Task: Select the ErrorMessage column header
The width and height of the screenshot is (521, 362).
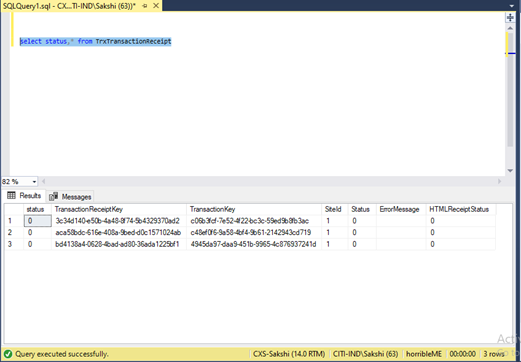Action: click(x=401, y=209)
